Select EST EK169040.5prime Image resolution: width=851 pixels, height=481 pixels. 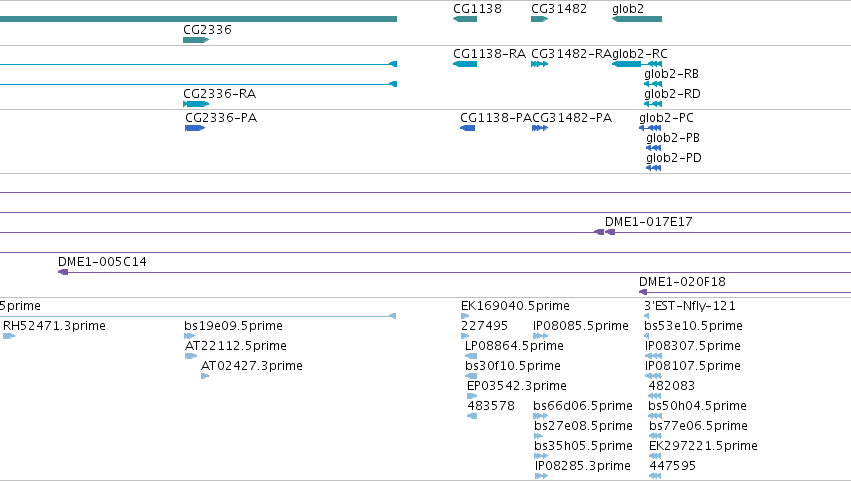click(x=465, y=316)
